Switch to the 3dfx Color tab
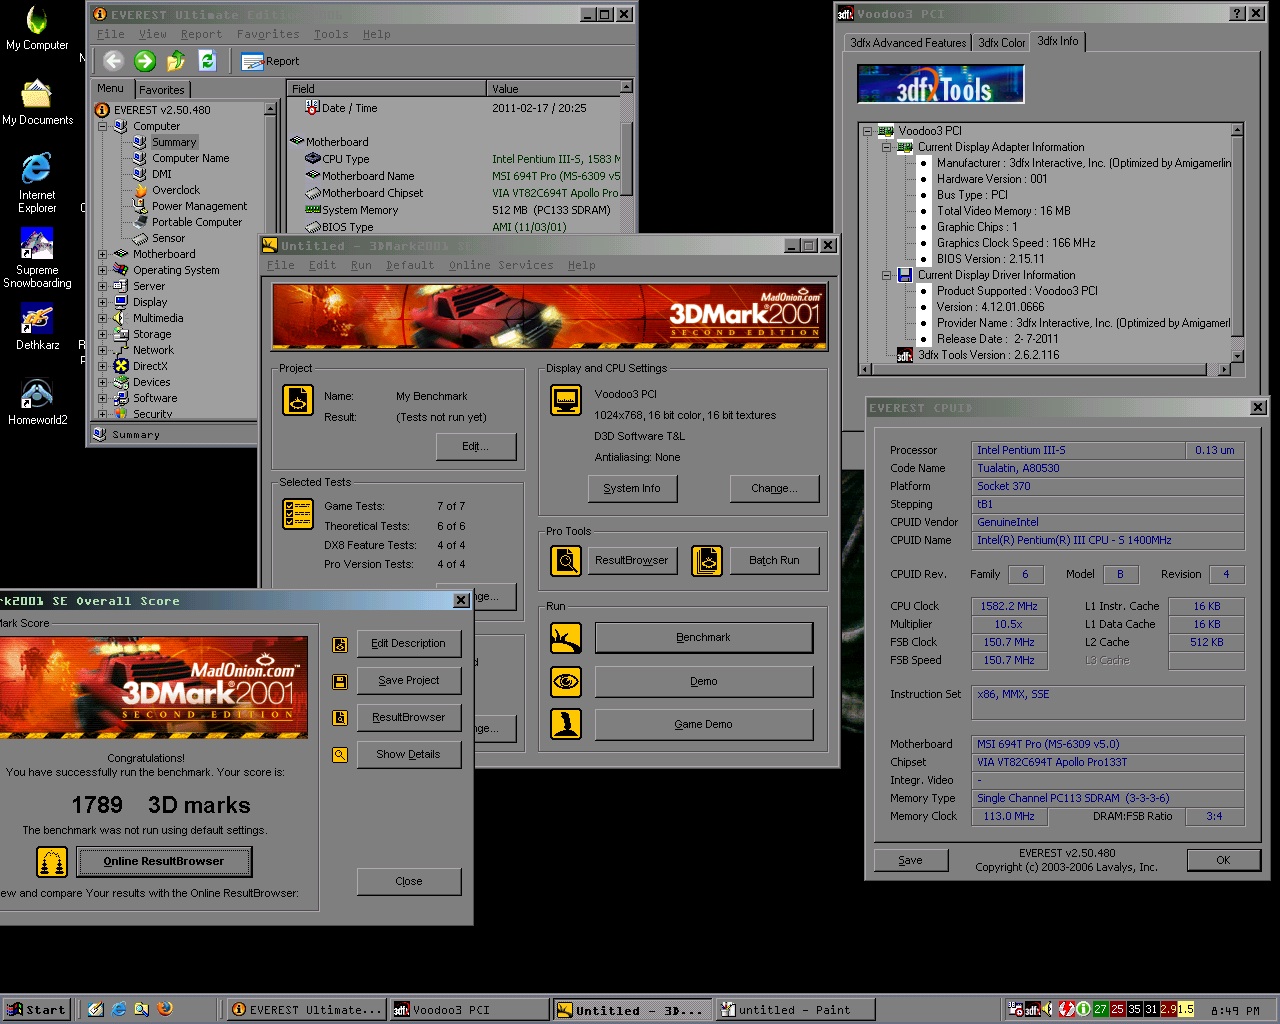 pyautogui.click(x=1001, y=43)
